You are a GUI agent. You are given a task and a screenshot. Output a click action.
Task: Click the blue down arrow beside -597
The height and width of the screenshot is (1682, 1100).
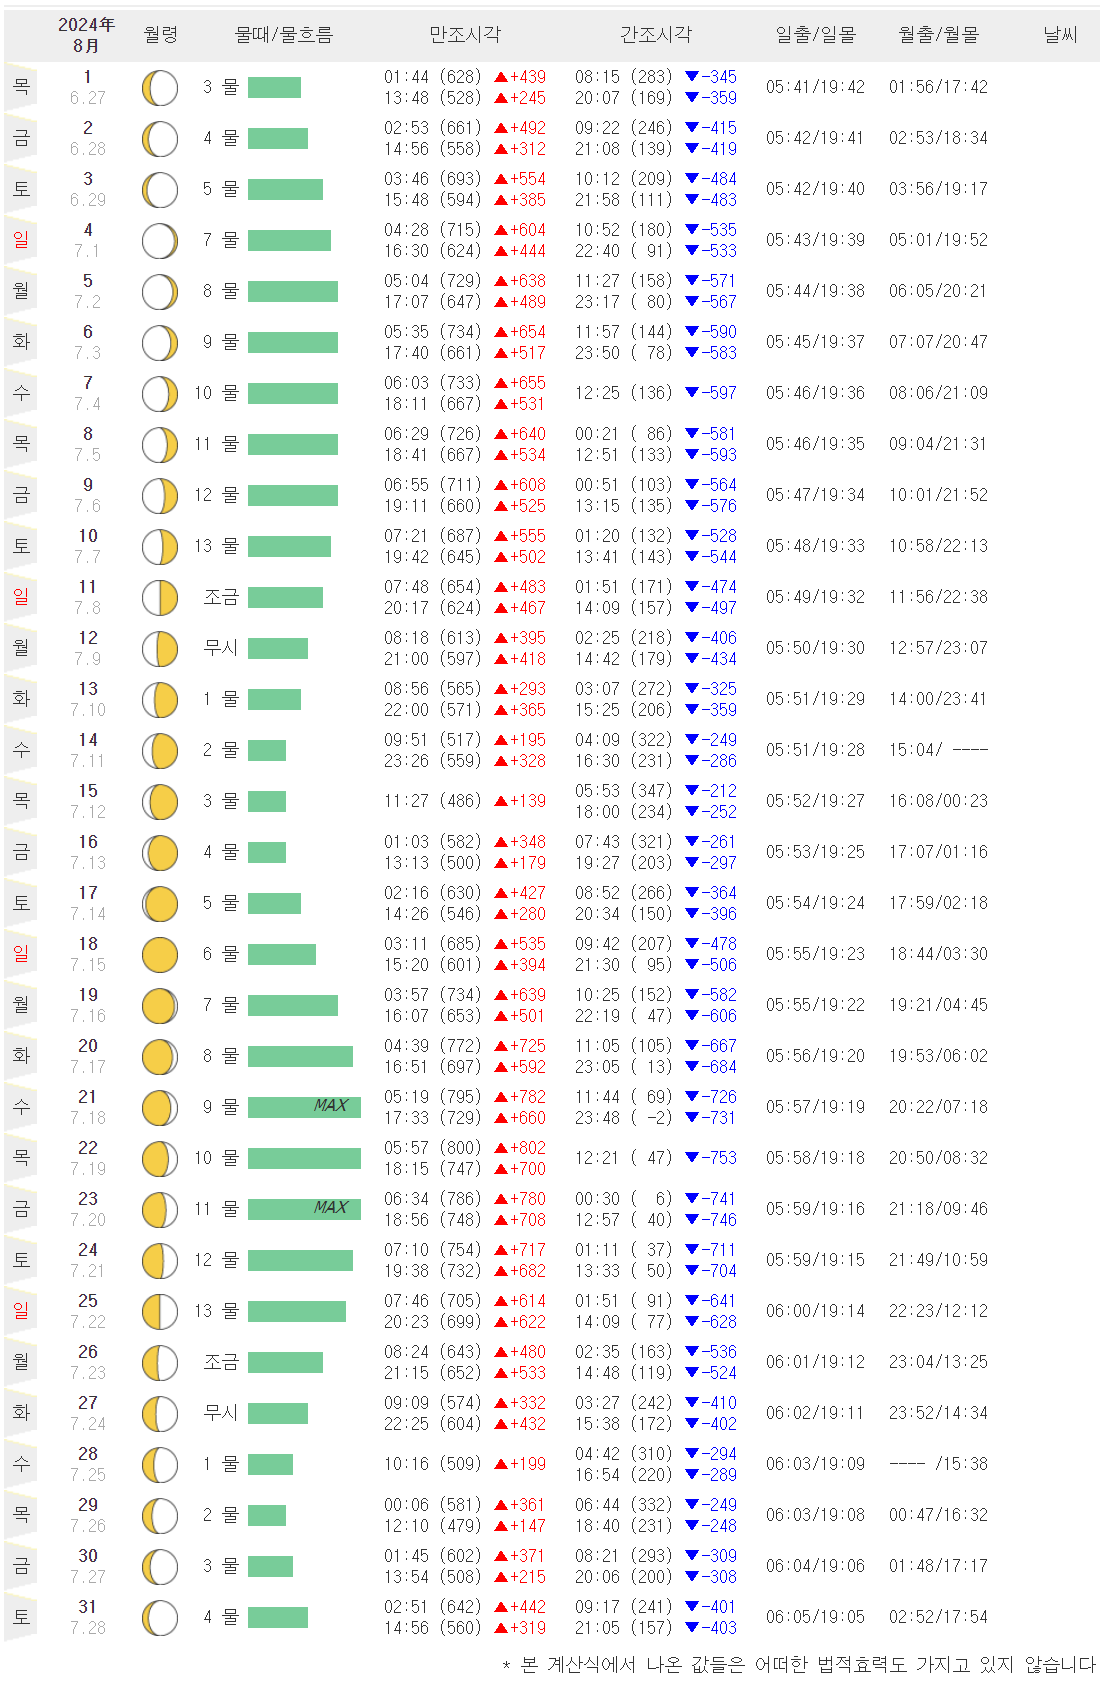692,393
